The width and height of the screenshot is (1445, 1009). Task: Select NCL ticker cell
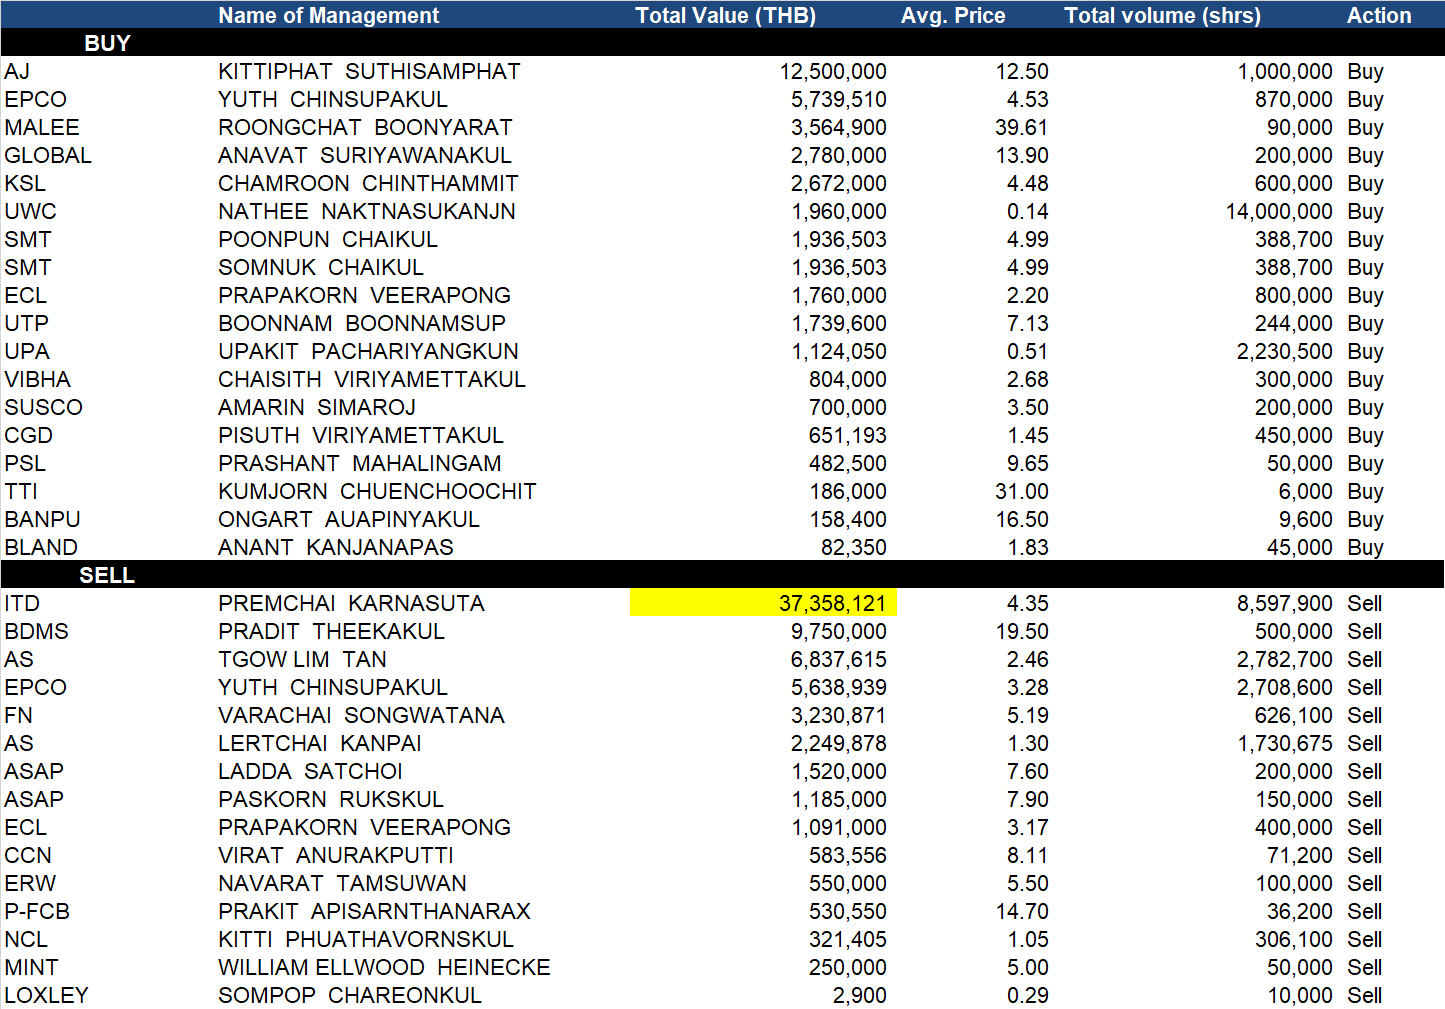pos(26,939)
